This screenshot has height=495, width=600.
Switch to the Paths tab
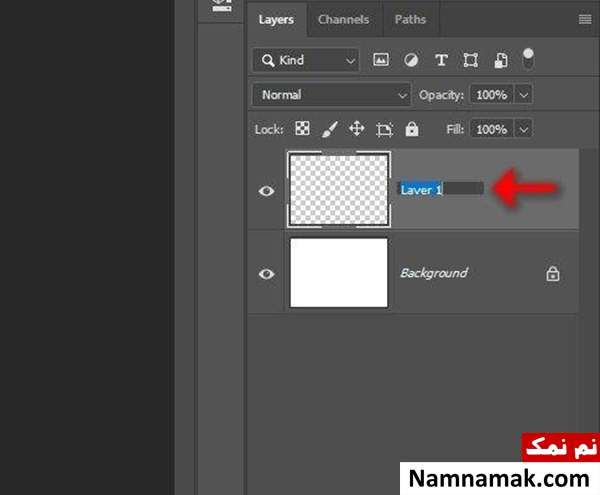410,20
